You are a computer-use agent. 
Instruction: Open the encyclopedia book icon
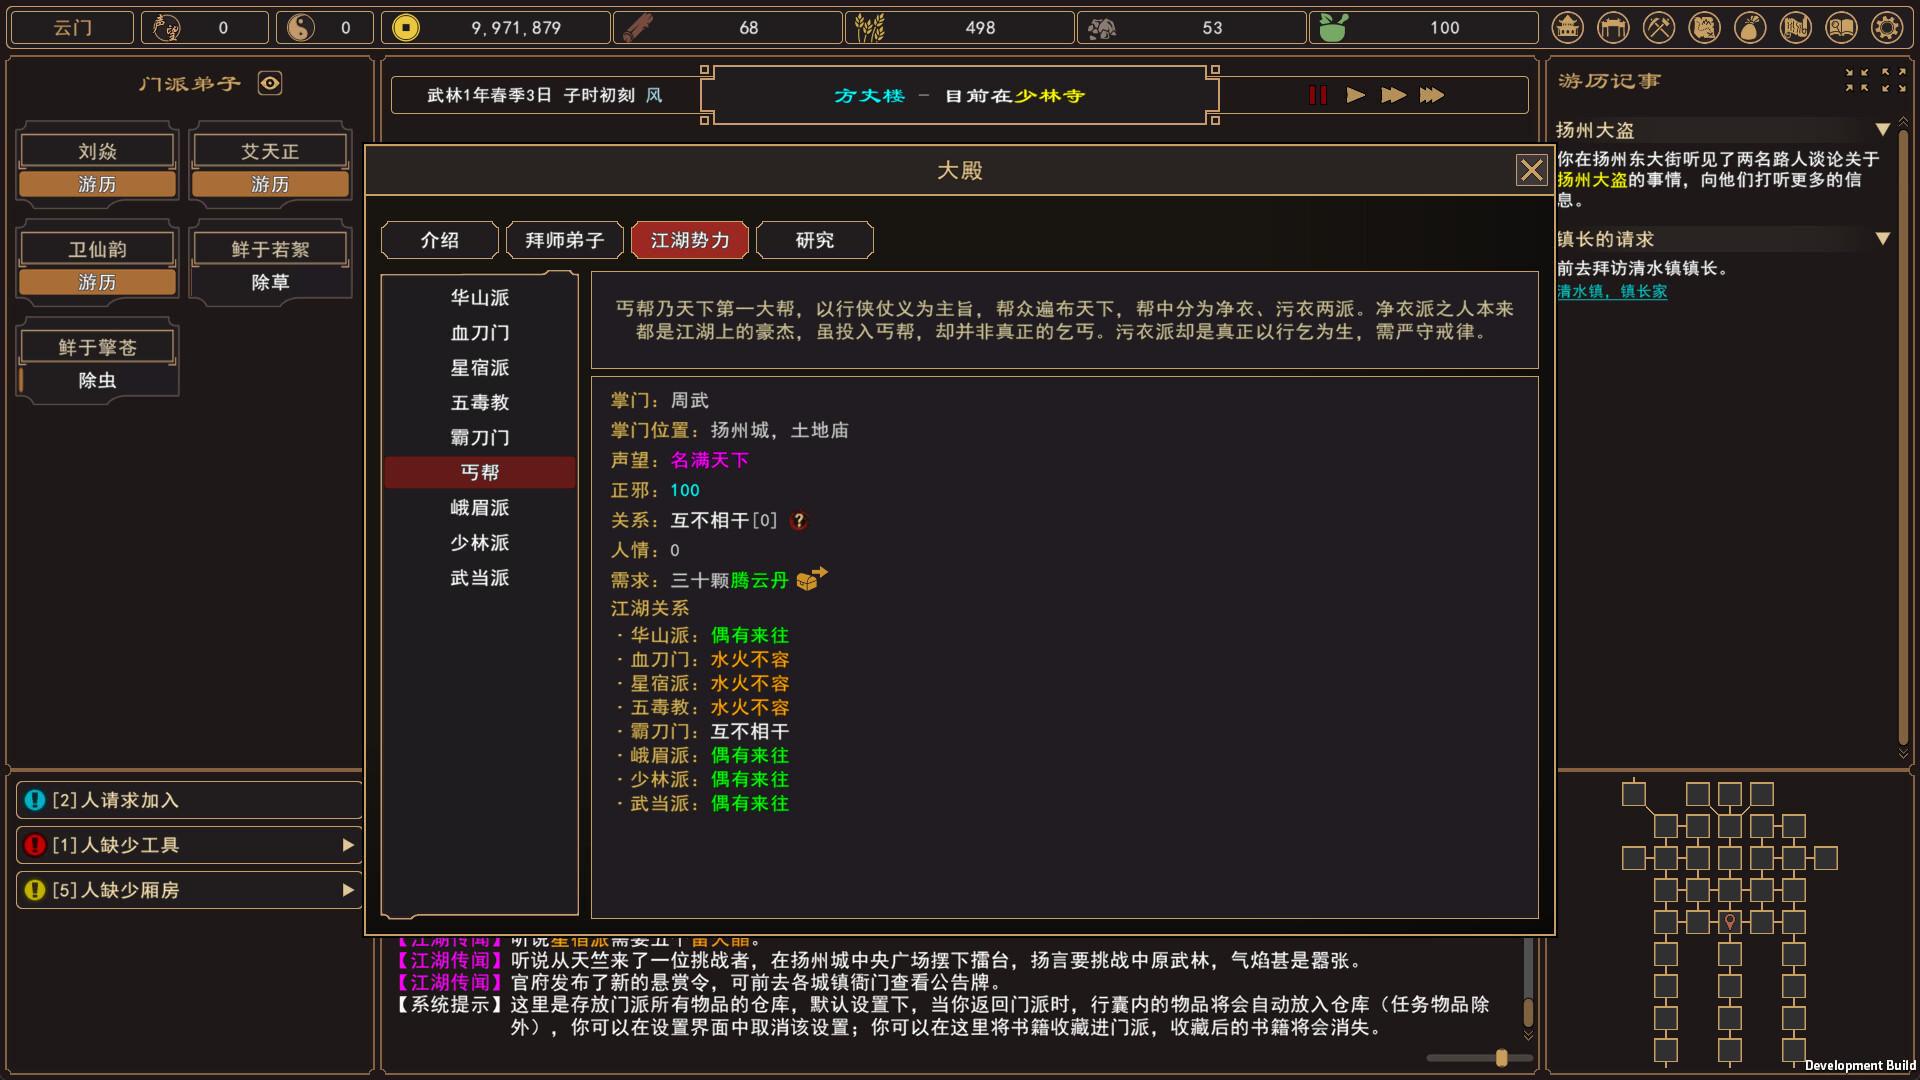pyautogui.click(x=1841, y=27)
